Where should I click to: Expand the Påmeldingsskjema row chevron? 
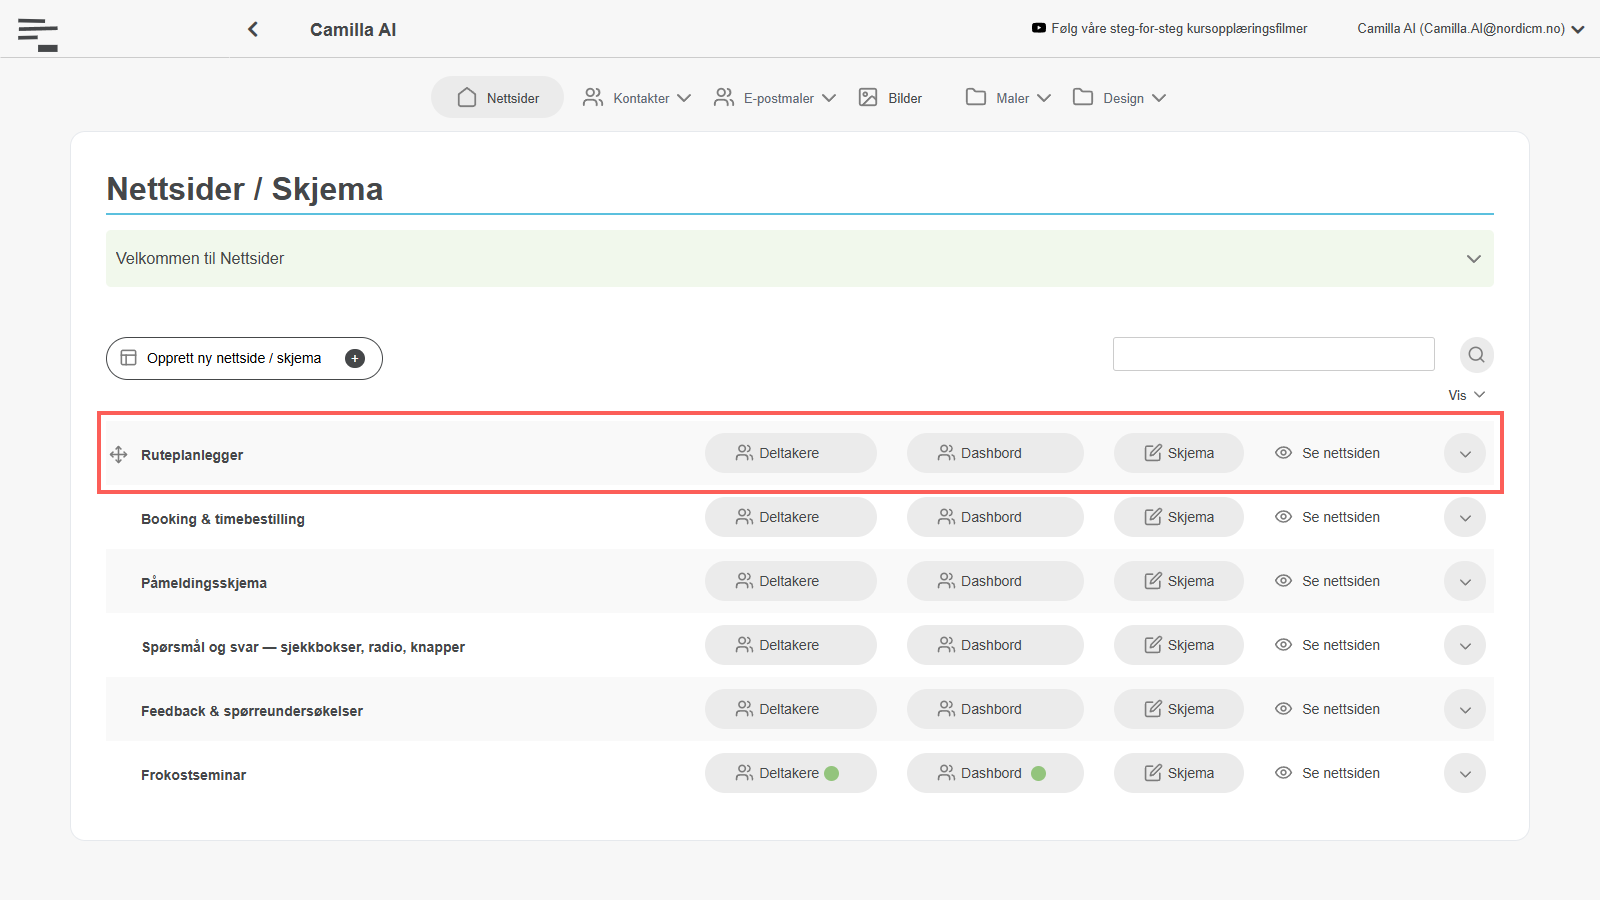tap(1465, 582)
